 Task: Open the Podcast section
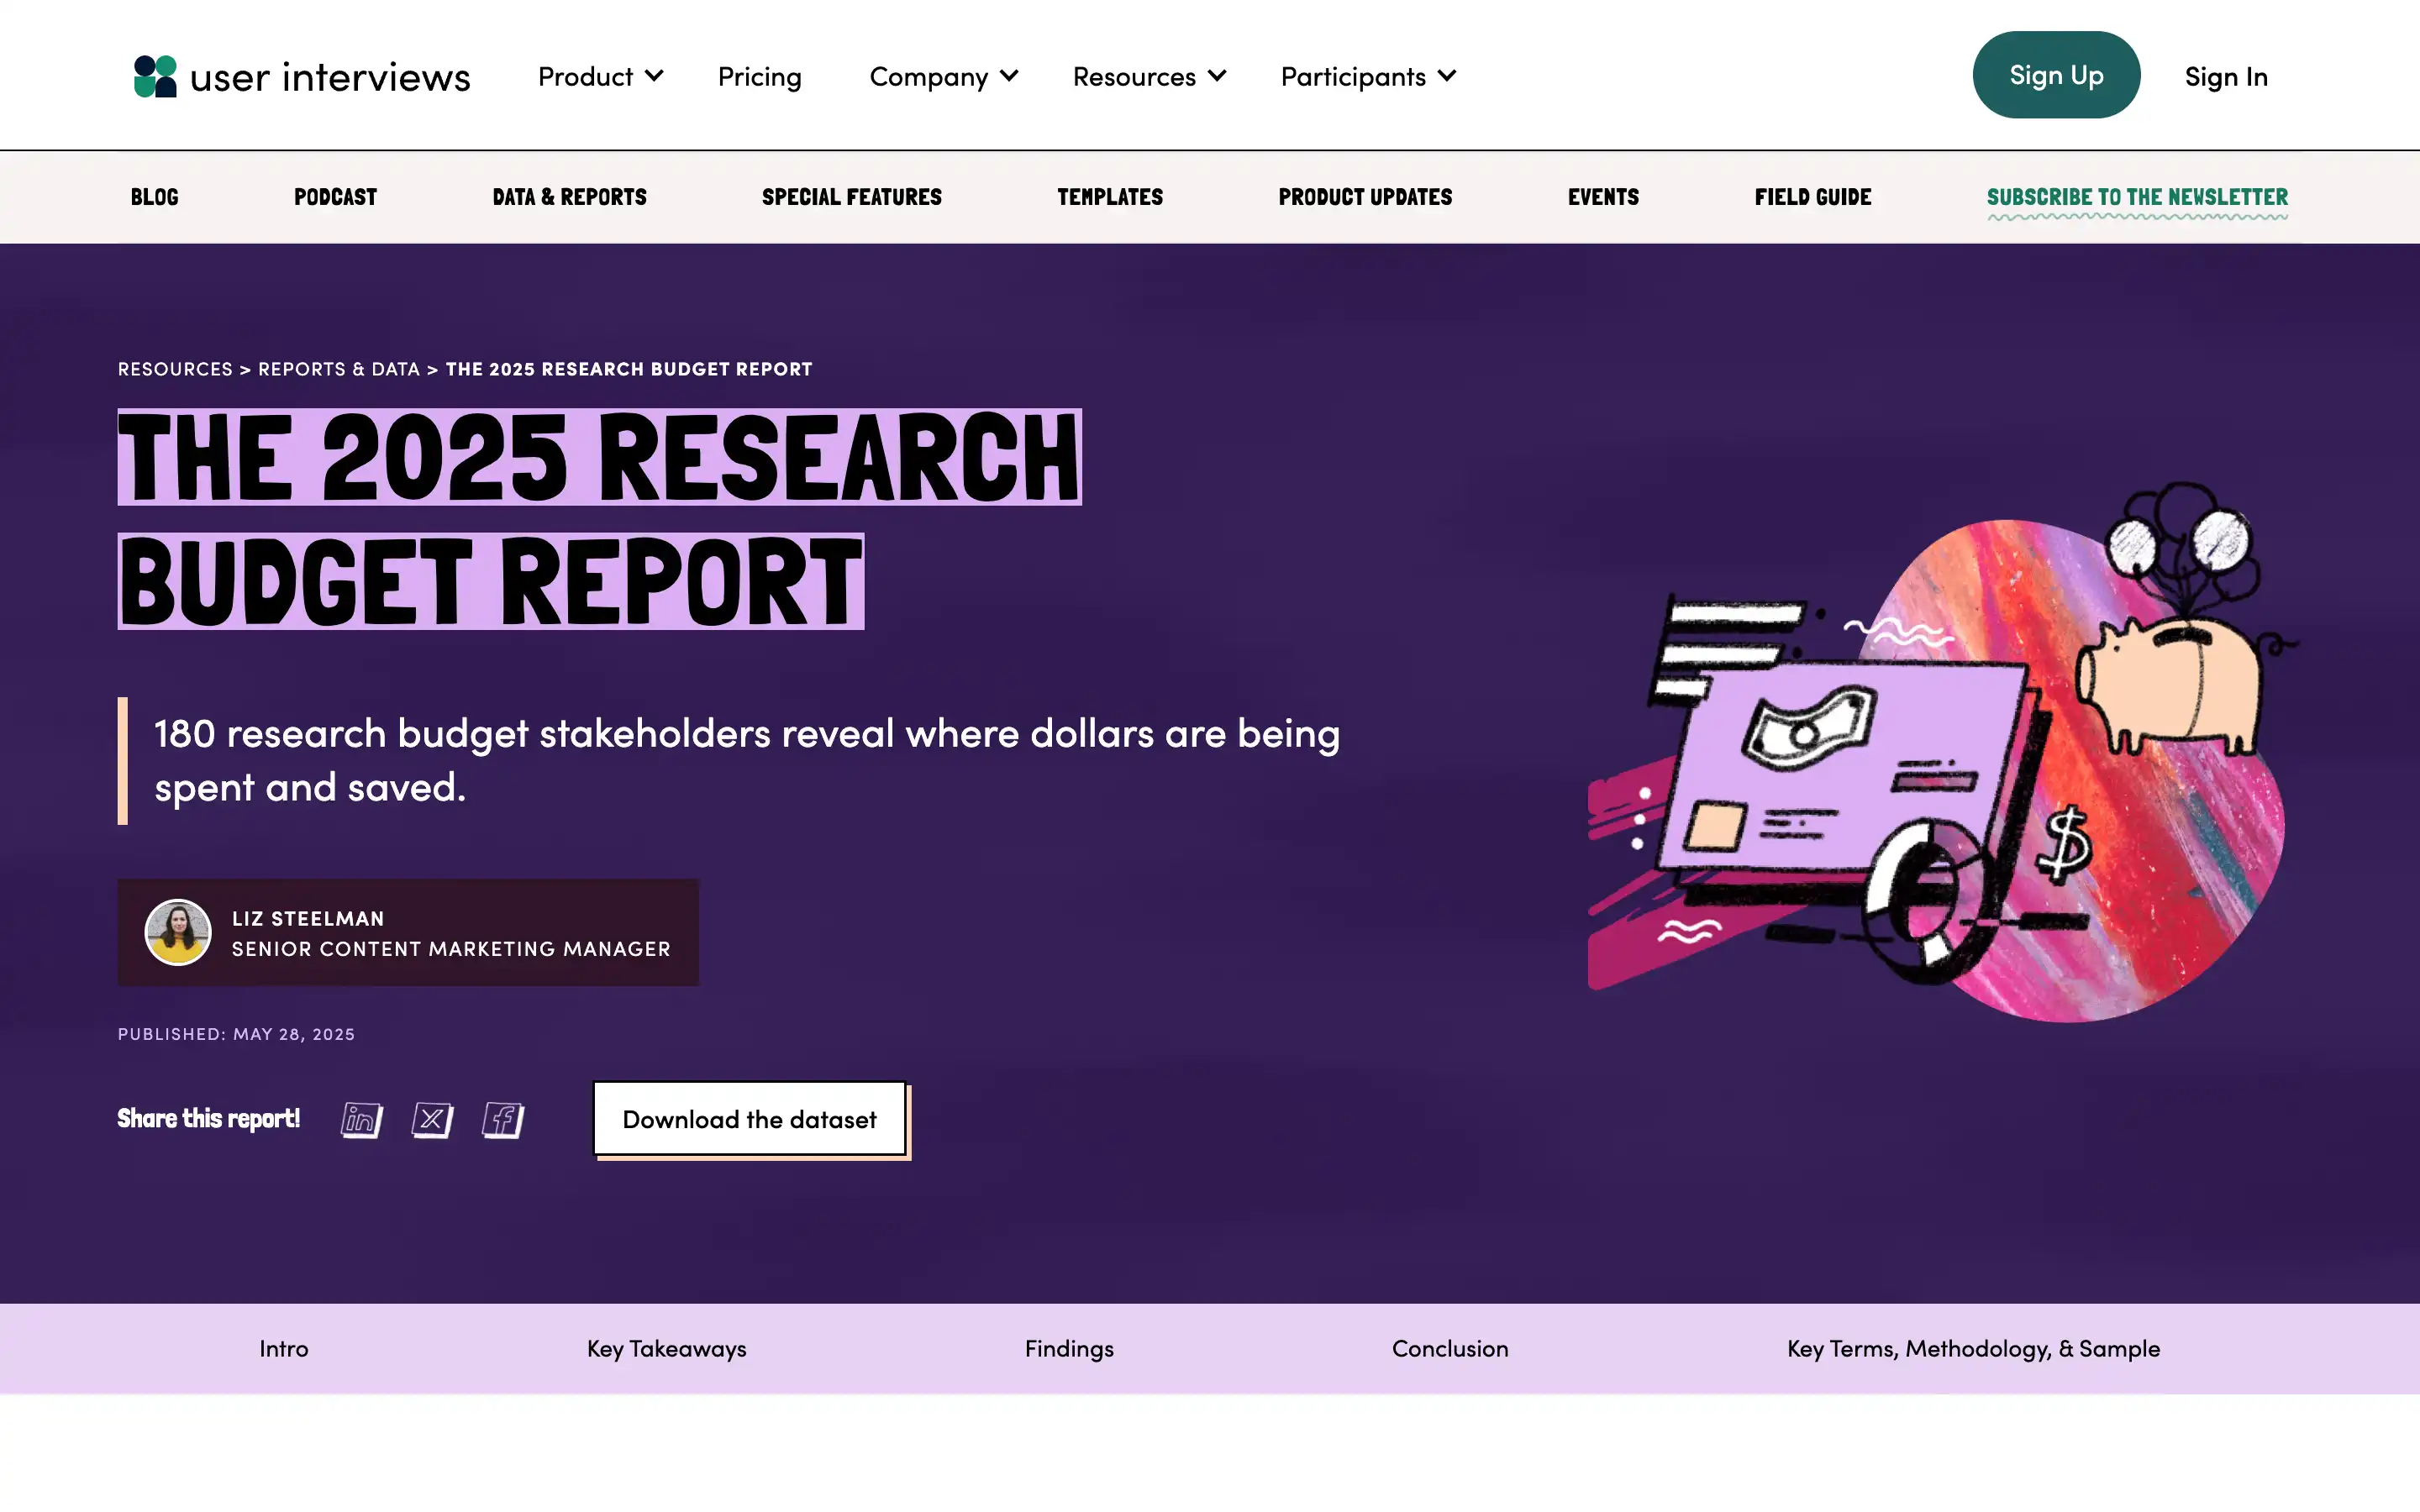pos(335,197)
